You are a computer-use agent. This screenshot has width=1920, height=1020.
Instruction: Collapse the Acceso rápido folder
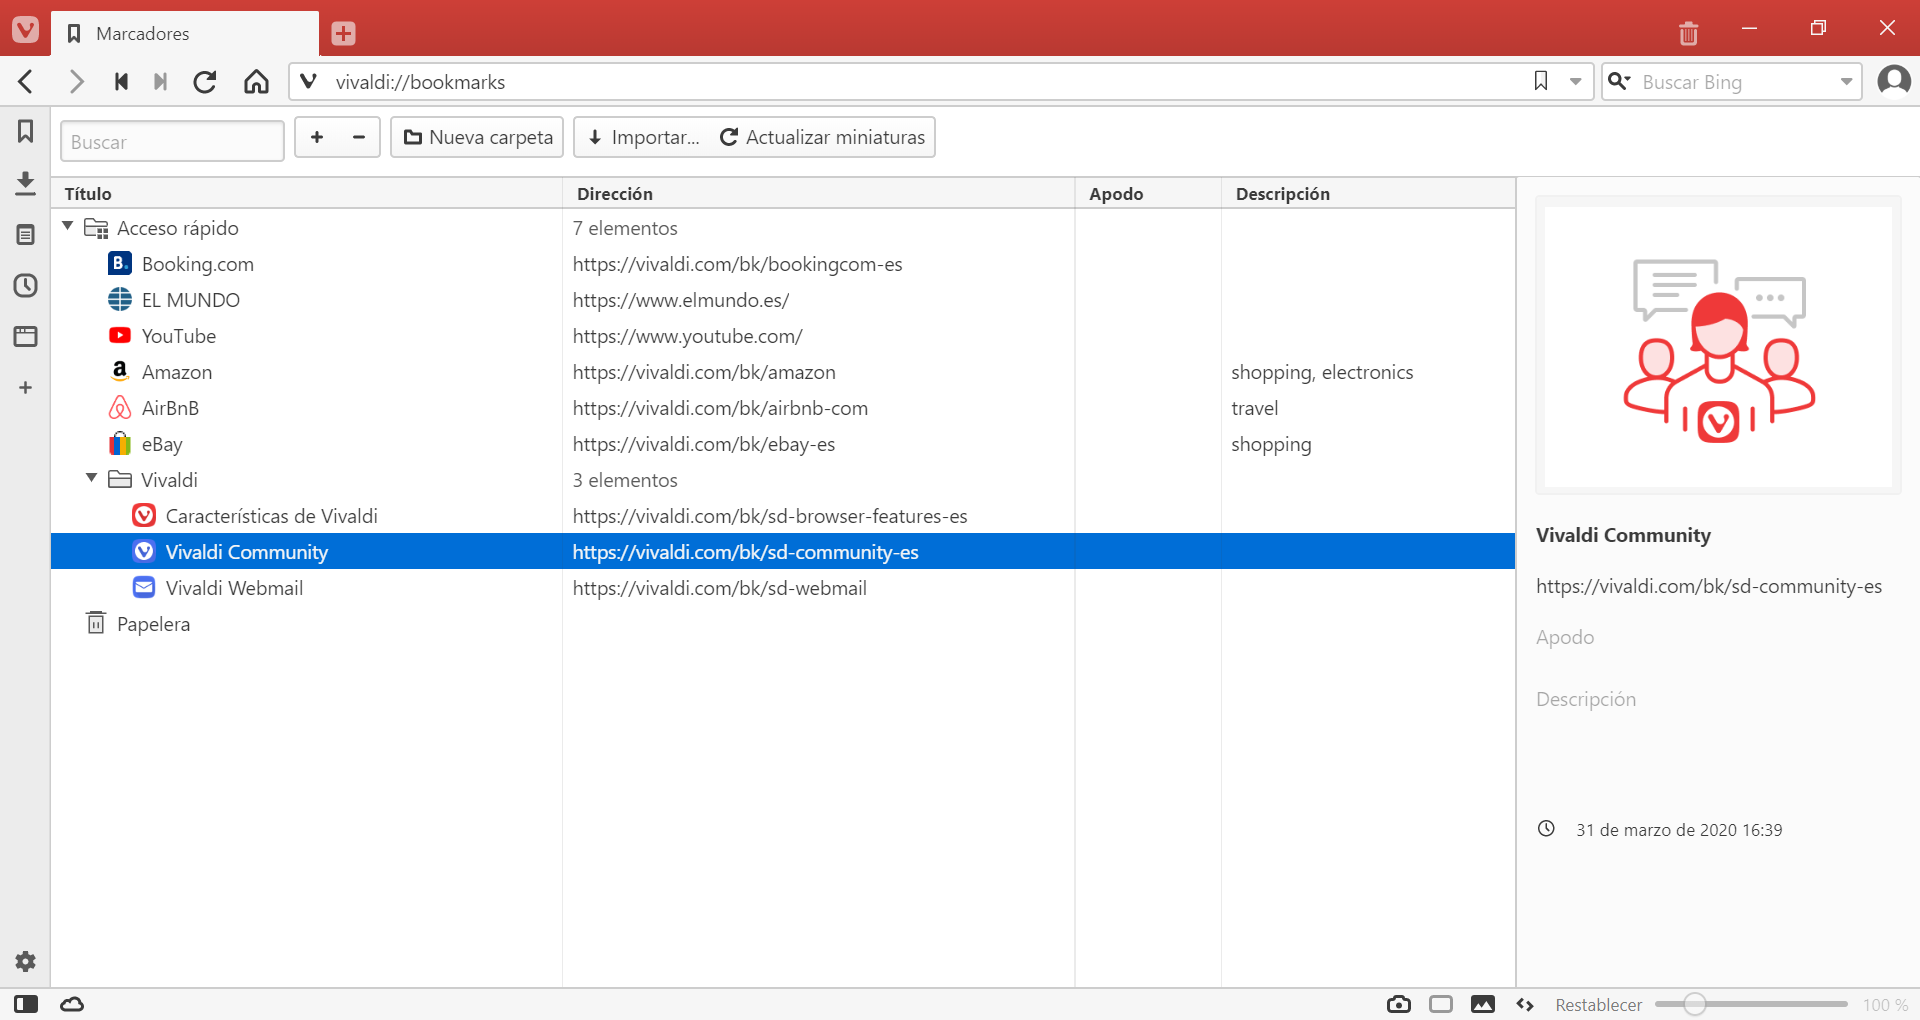point(68,227)
